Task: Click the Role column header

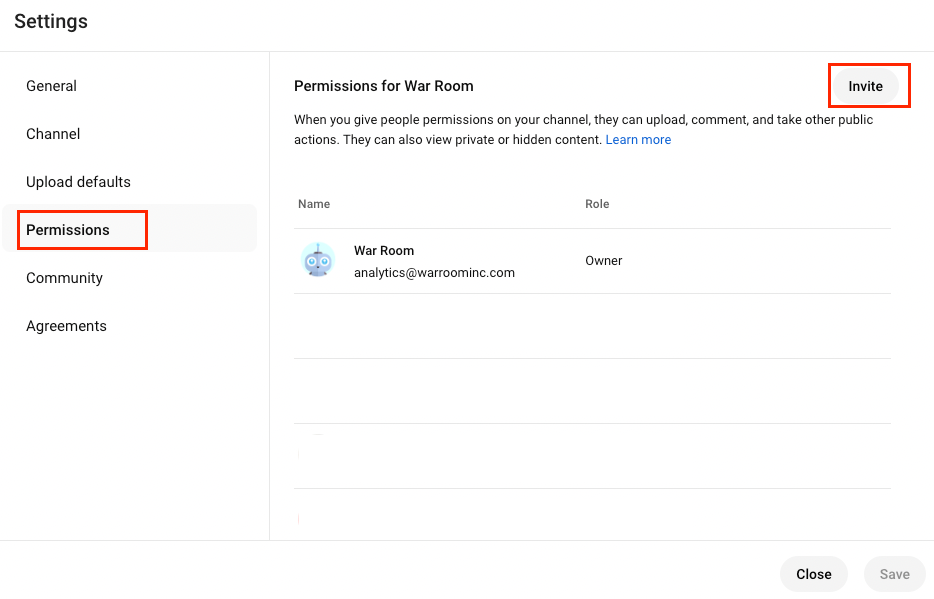Action: tap(597, 204)
